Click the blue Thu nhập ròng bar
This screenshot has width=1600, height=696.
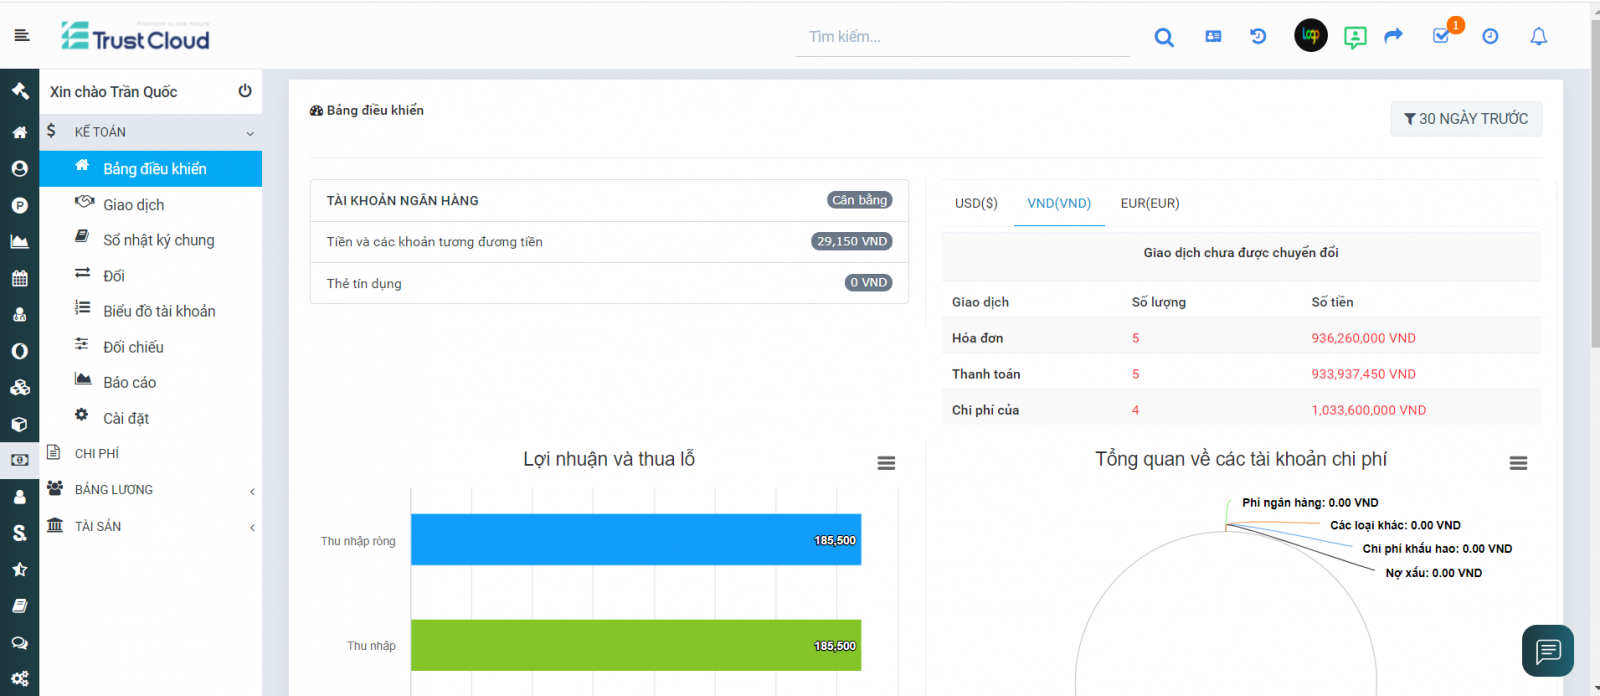coord(635,540)
